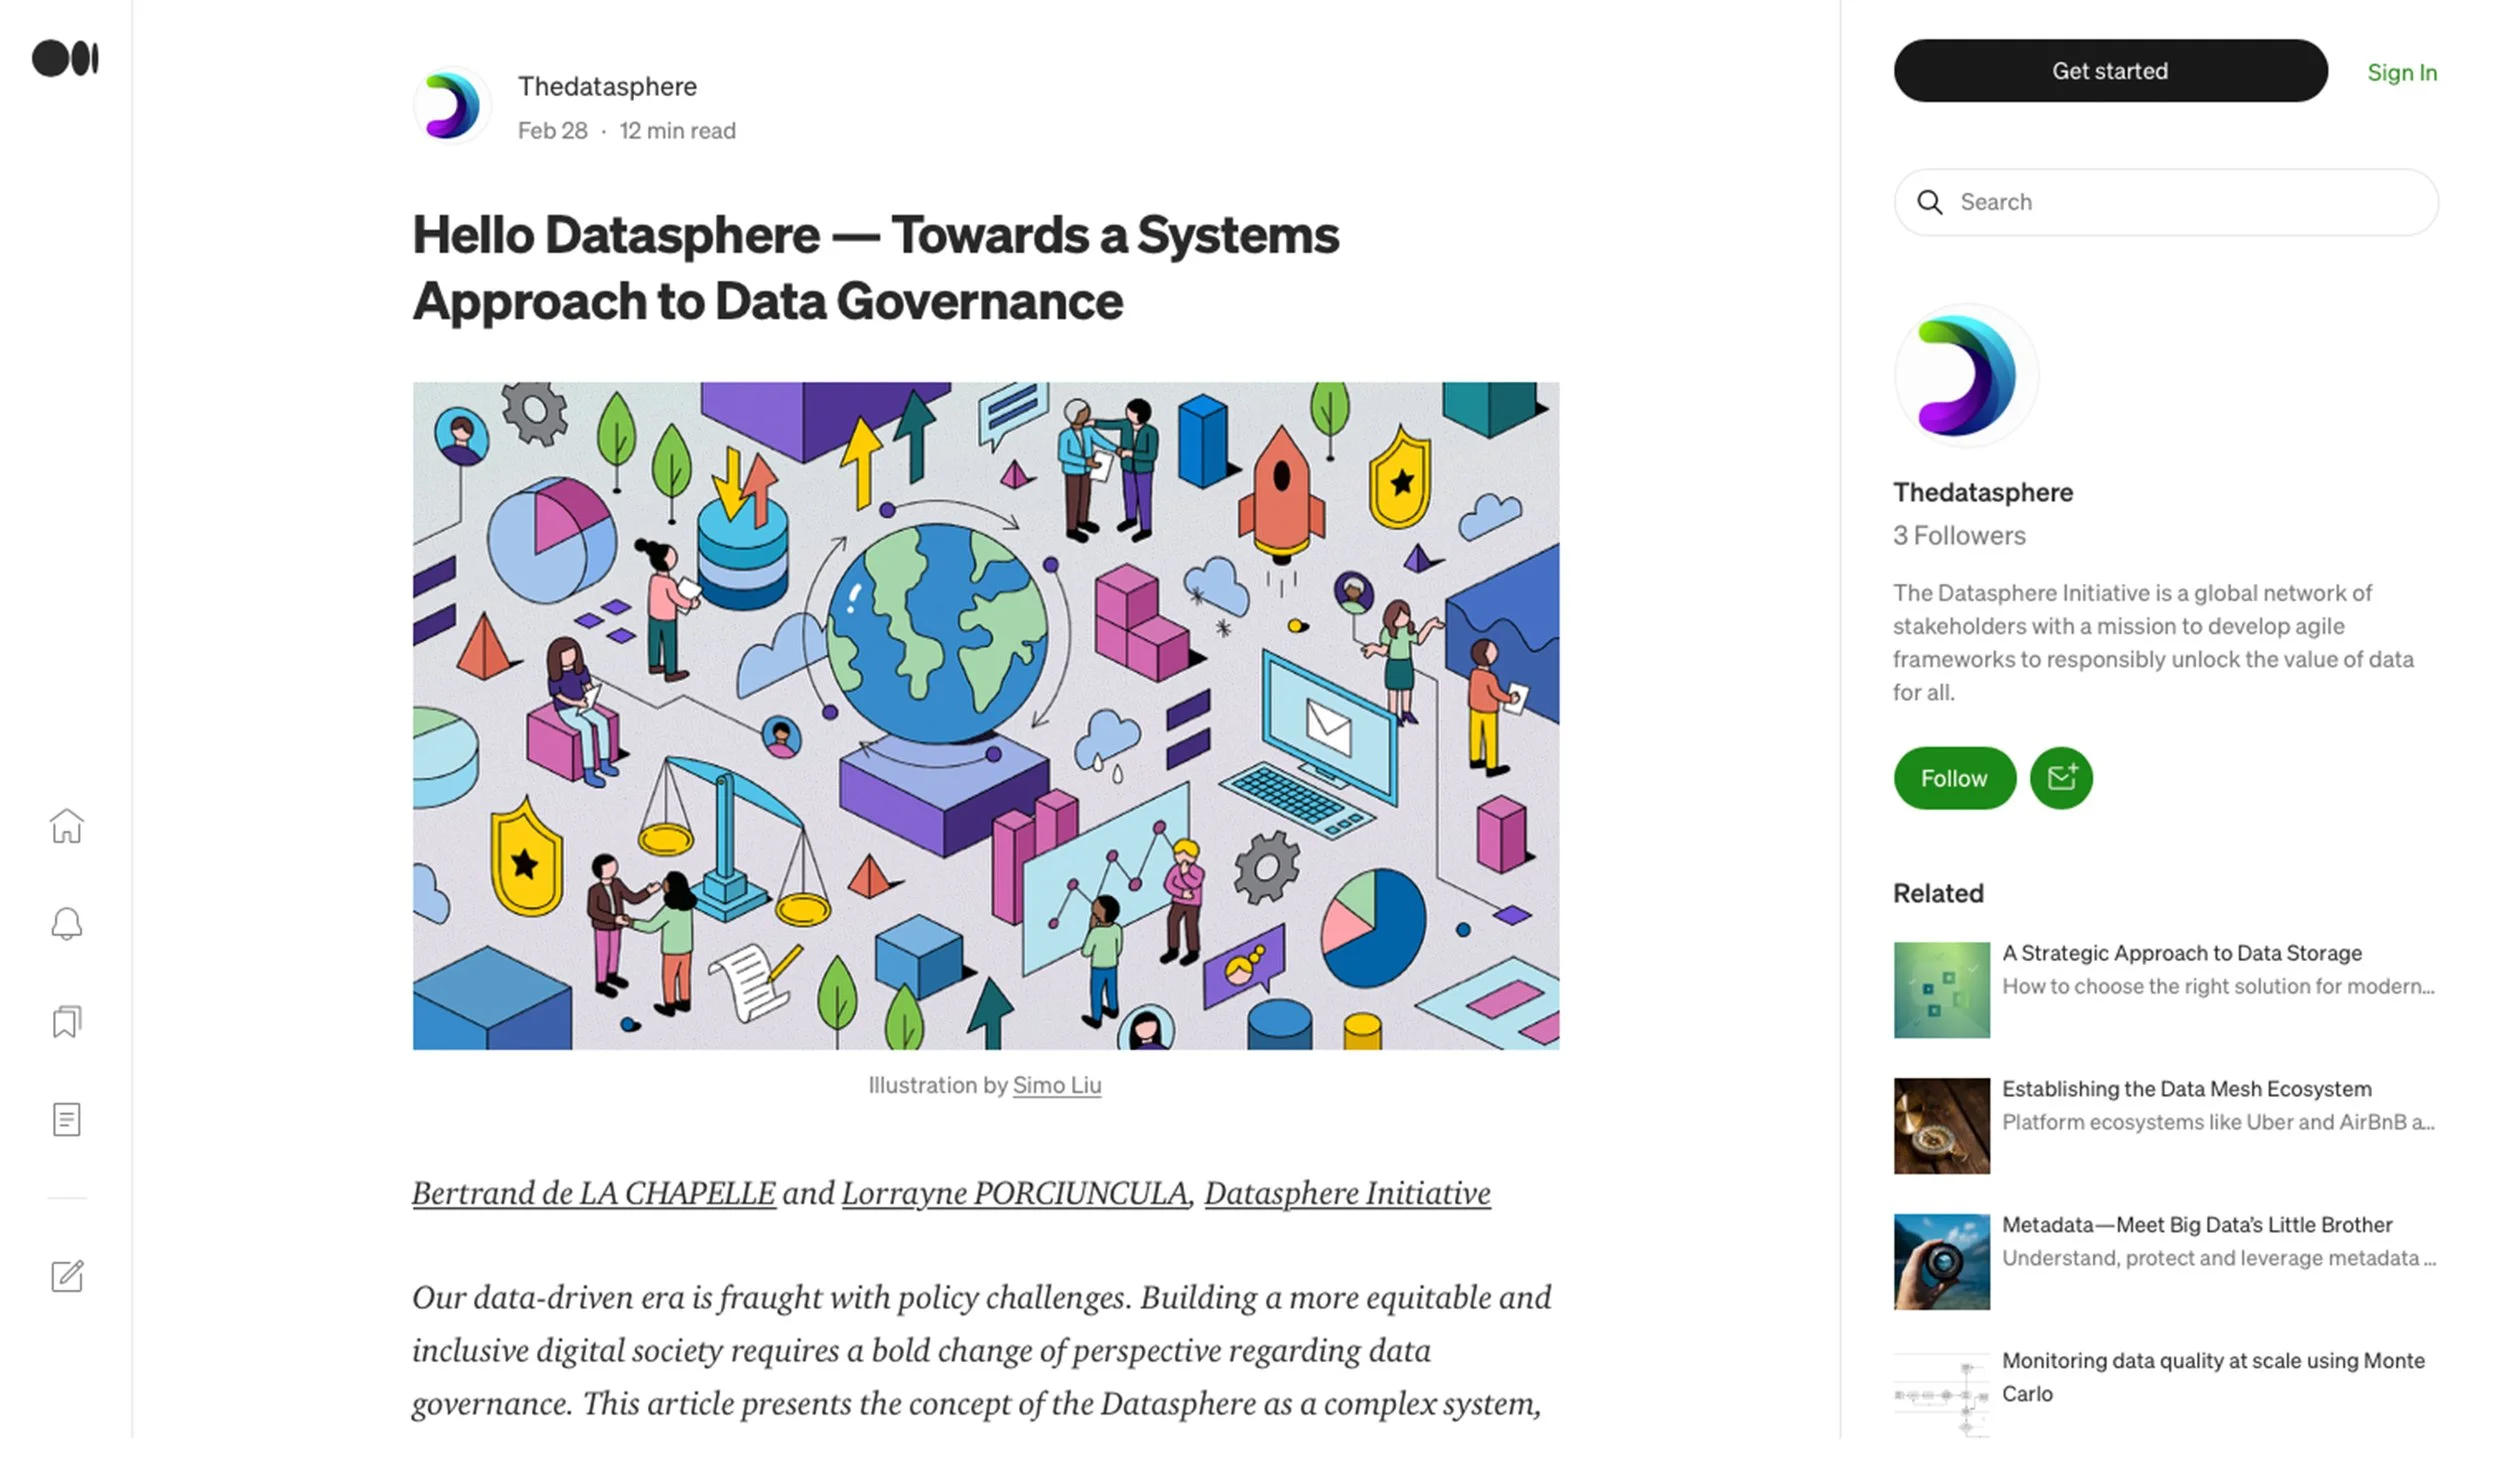
Task: Click the Medium logo icon
Action: 65,58
